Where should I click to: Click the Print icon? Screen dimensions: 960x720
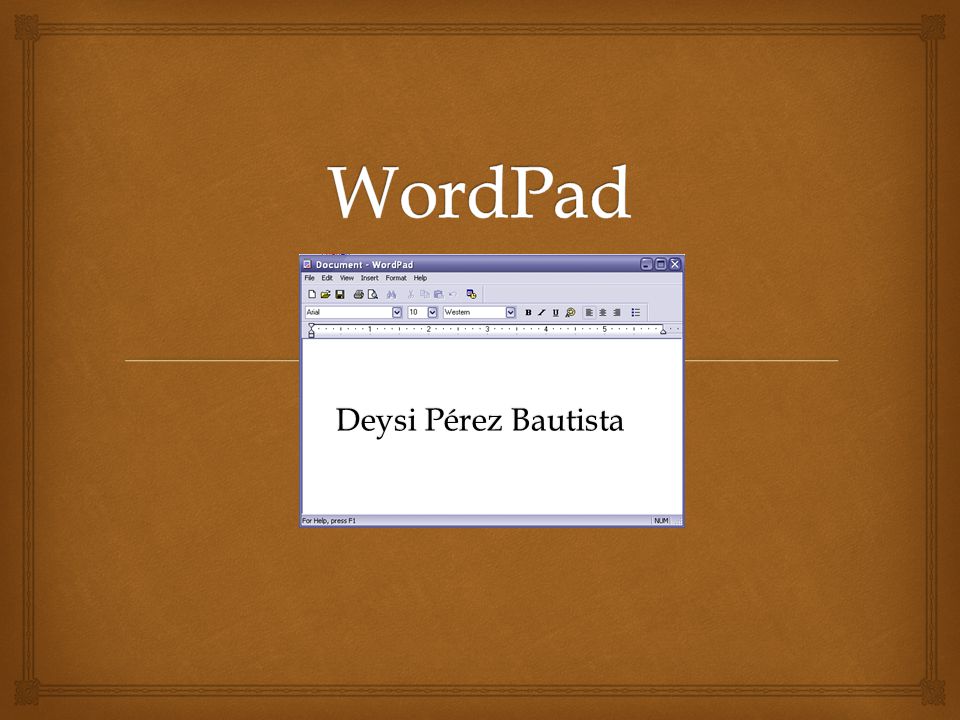(358, 294)
